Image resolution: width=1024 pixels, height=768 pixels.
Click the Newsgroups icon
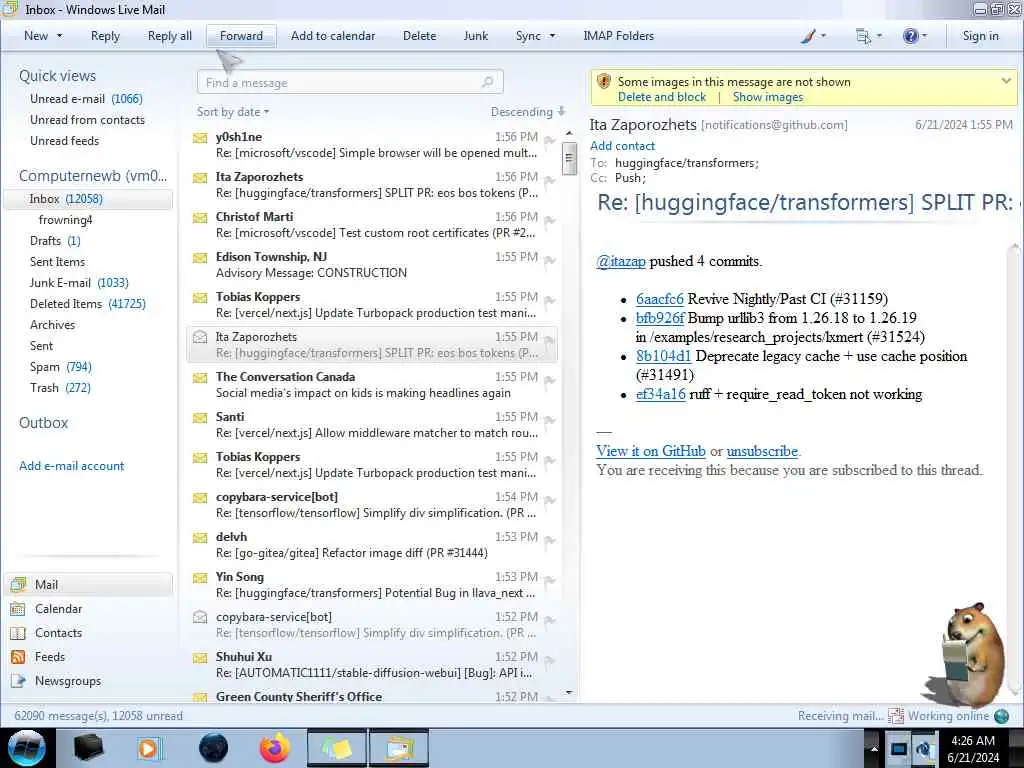[18, 681]
